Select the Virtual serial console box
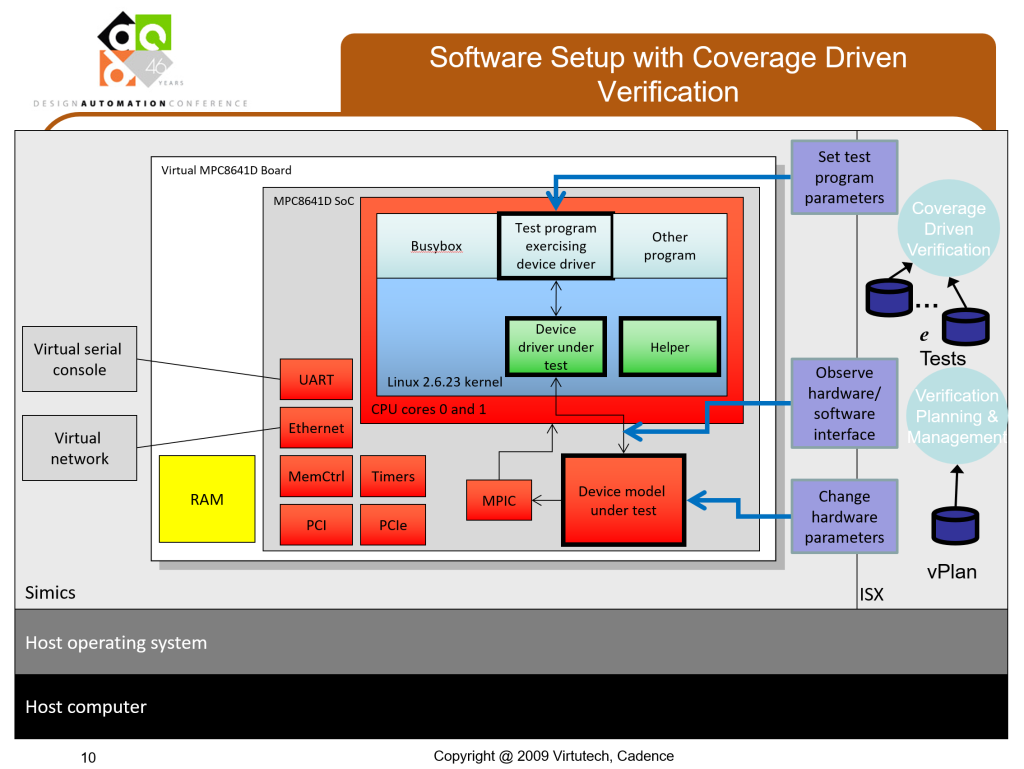This screenshot has height=769, width=1024. (x=79, y=359)
